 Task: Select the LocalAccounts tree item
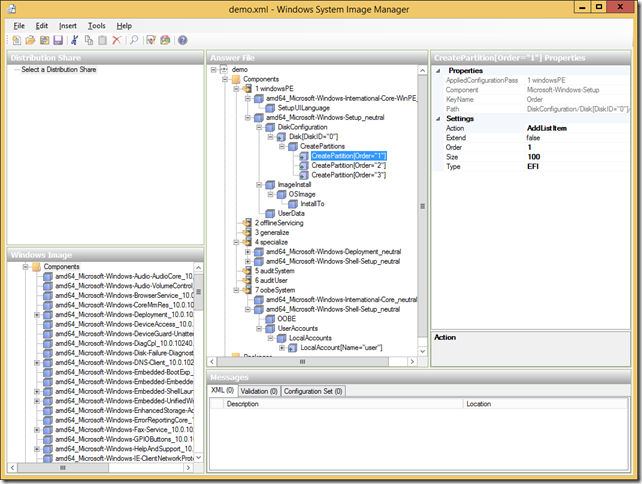310,338
